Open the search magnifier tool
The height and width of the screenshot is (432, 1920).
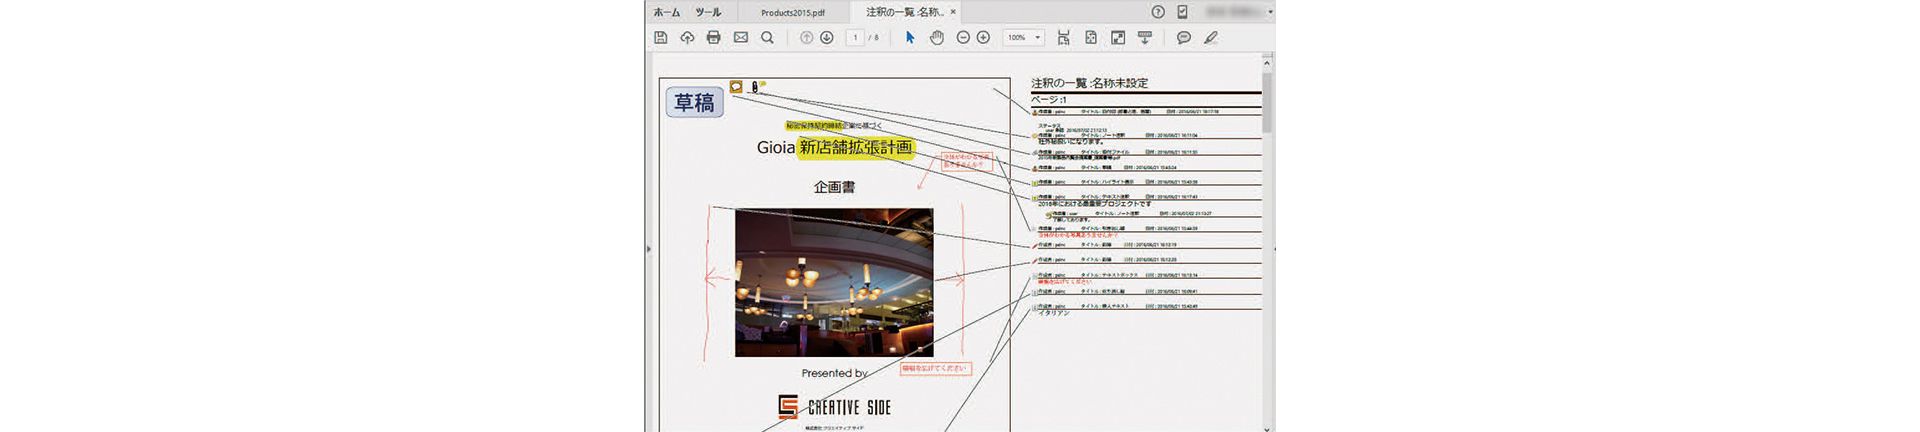point(767,37)
